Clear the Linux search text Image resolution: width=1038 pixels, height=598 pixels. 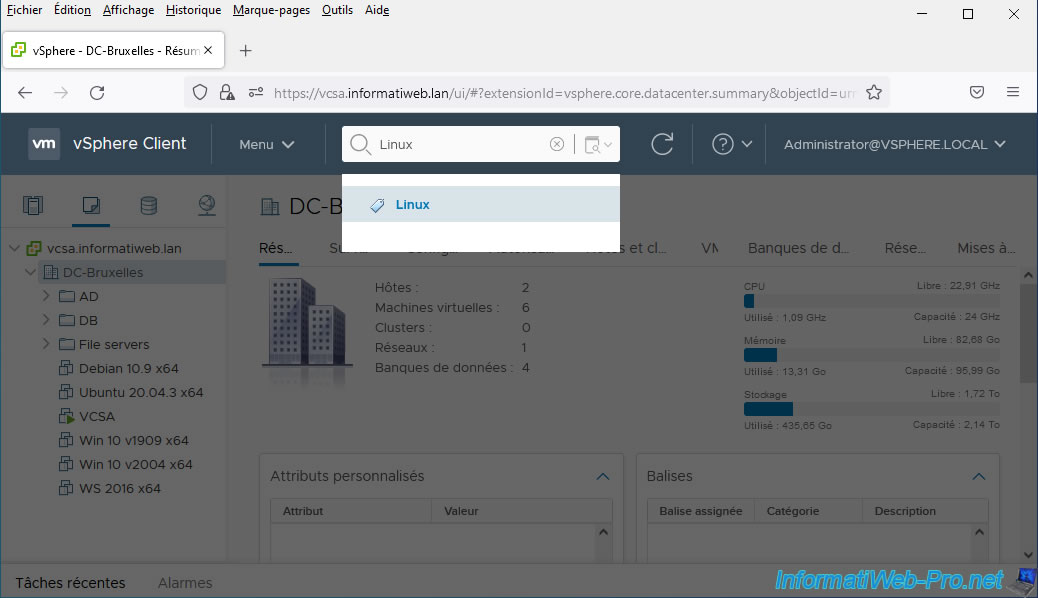557,144
